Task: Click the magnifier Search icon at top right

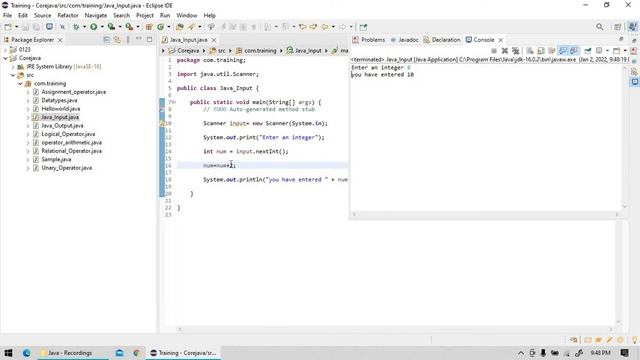Action: click(600, 27)
